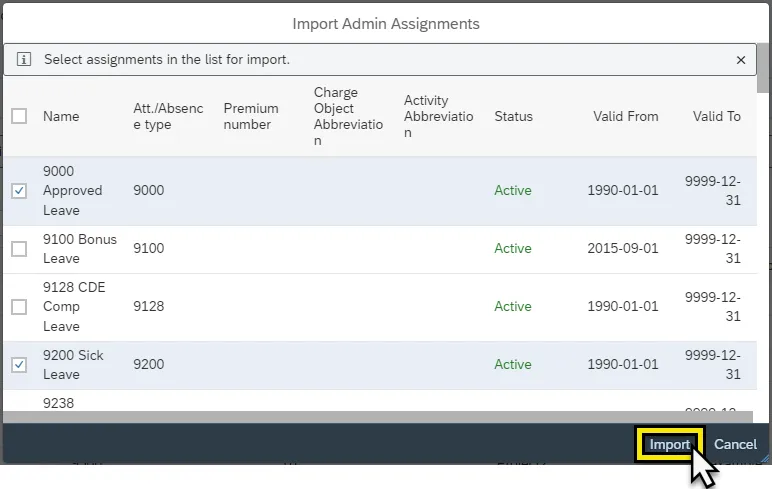Uncheck the 9200 Sick Leave checkbox

(19, 365)
